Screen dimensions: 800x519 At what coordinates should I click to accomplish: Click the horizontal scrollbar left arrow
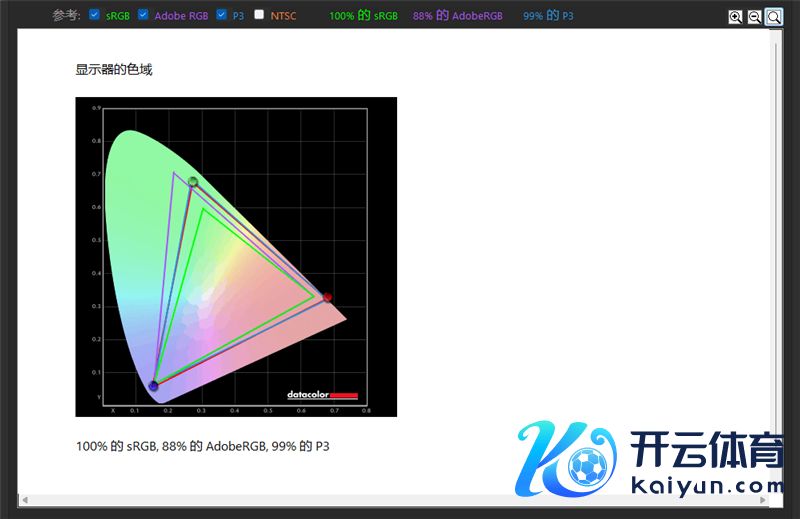(24, 499)
